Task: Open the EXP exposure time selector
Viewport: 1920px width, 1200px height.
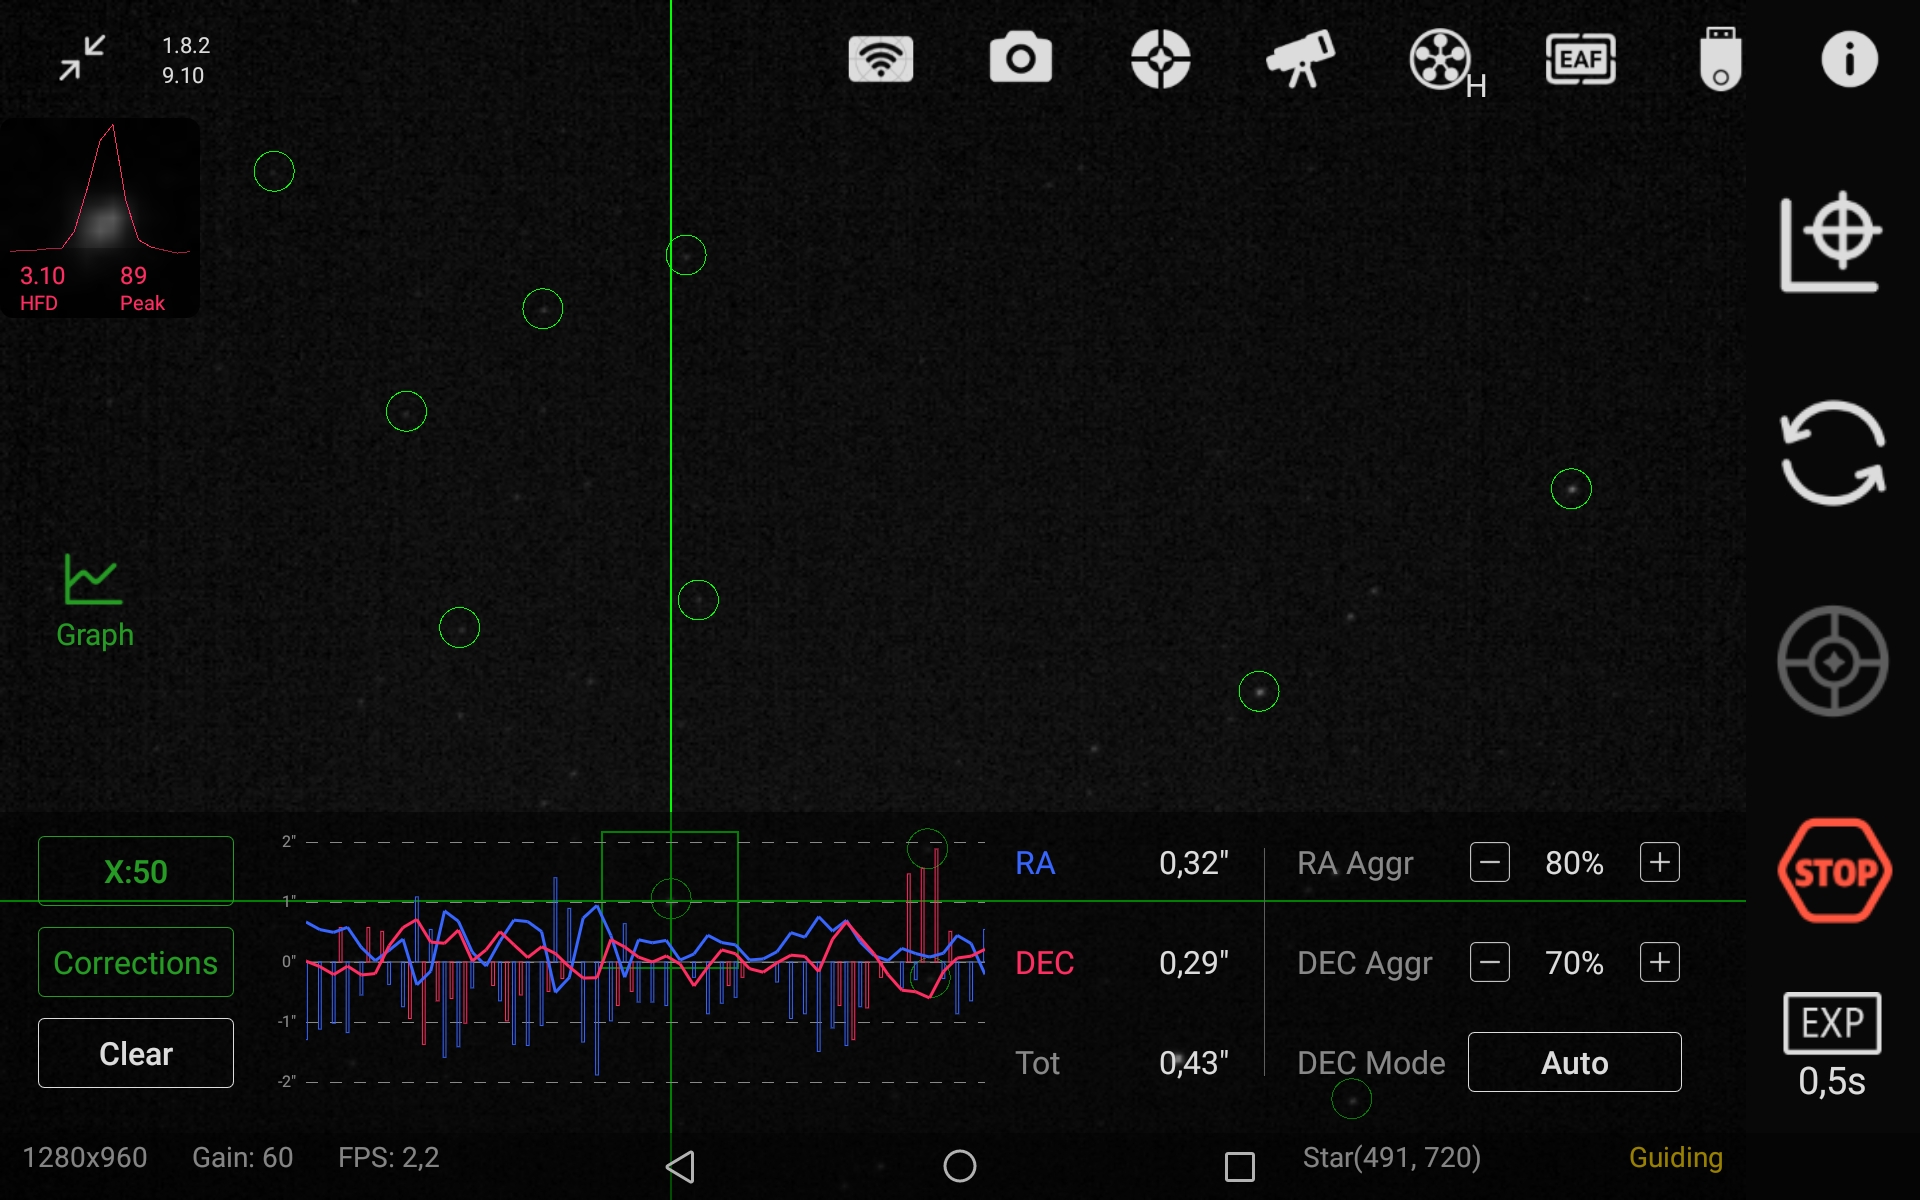Action: (x=1832, y=1047)
